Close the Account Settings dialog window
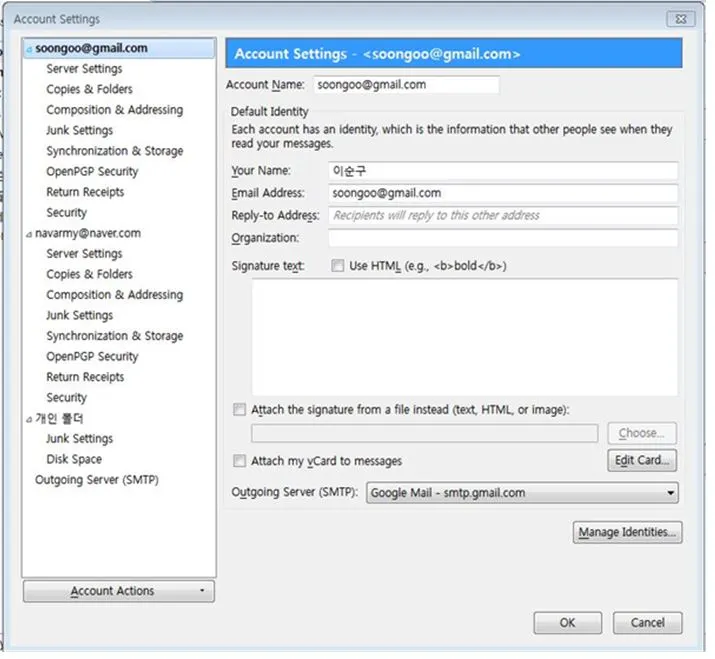The height and width of the screenshot is (659, 715). (x=681, y=19)
